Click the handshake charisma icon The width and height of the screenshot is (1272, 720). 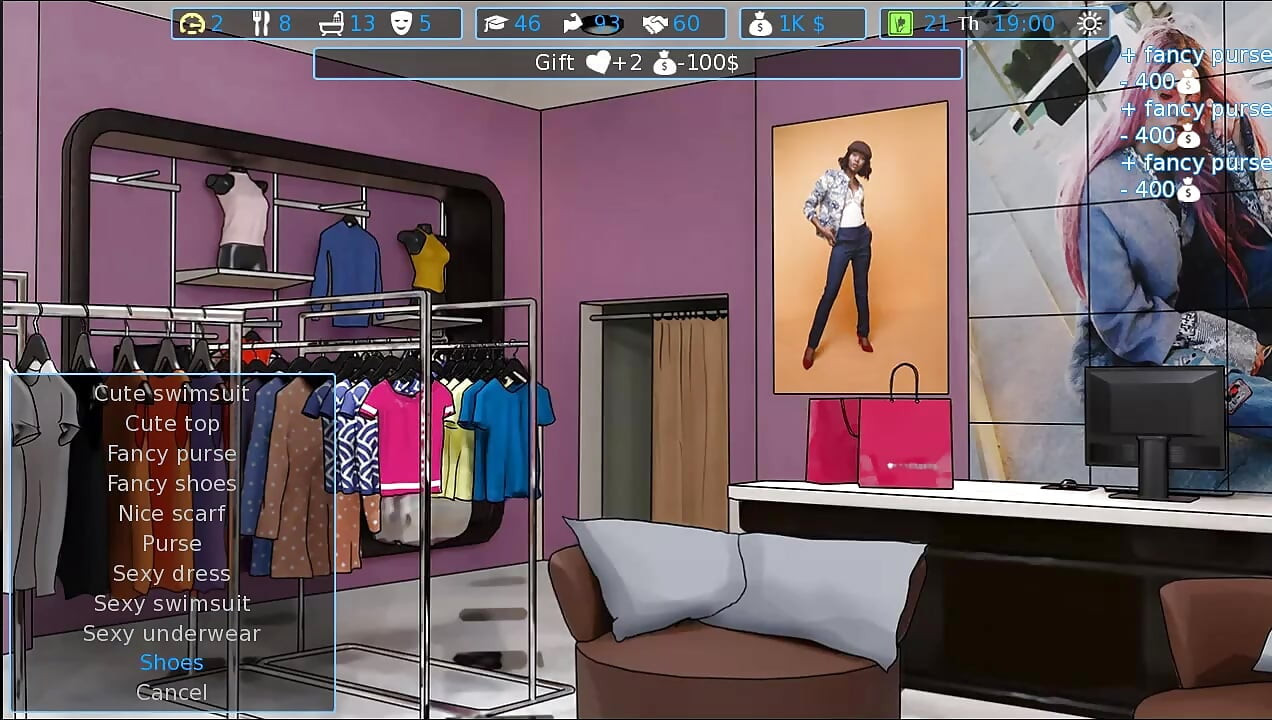[654, 24]
